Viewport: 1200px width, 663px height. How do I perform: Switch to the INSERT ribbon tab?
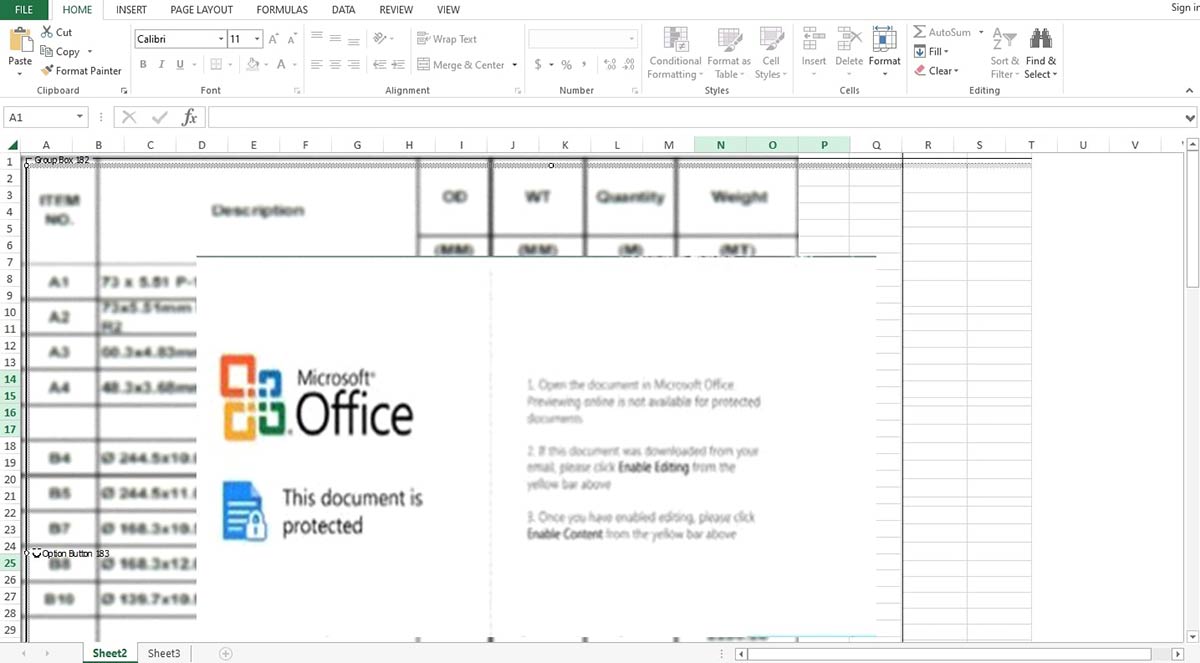coord(131,9)
